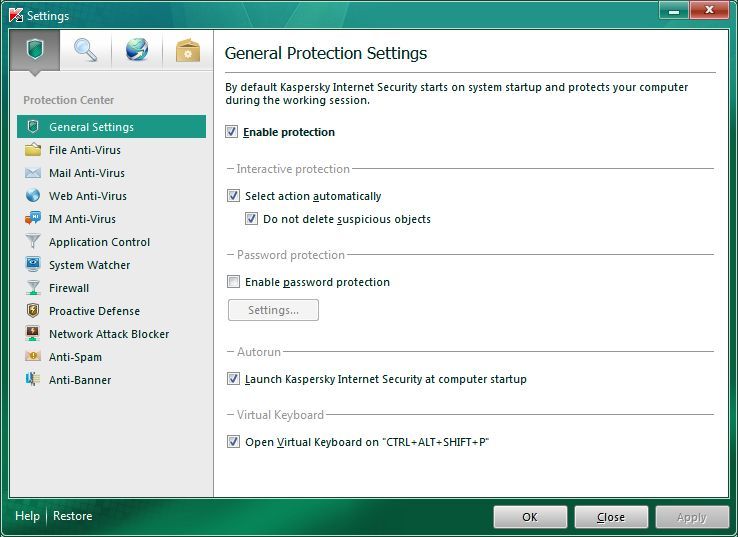
Task: Click the File Anti-Virus folder icon
Action: pyautogui.click(x=33, y=150)
